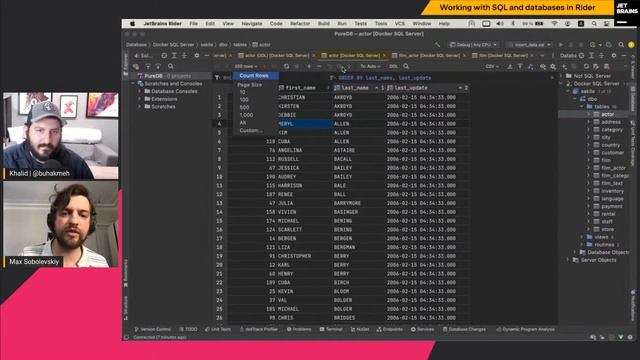Close the actor [Docker SQL Server] tab
Image resolution: width=640 pixels, height=360 pixels.
point(384,56)
